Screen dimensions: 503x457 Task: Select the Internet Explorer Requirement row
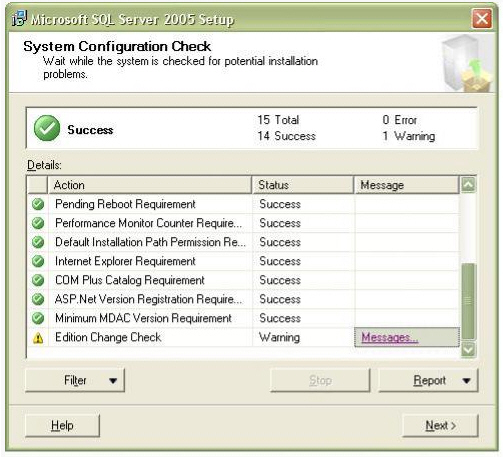[243, 261]
